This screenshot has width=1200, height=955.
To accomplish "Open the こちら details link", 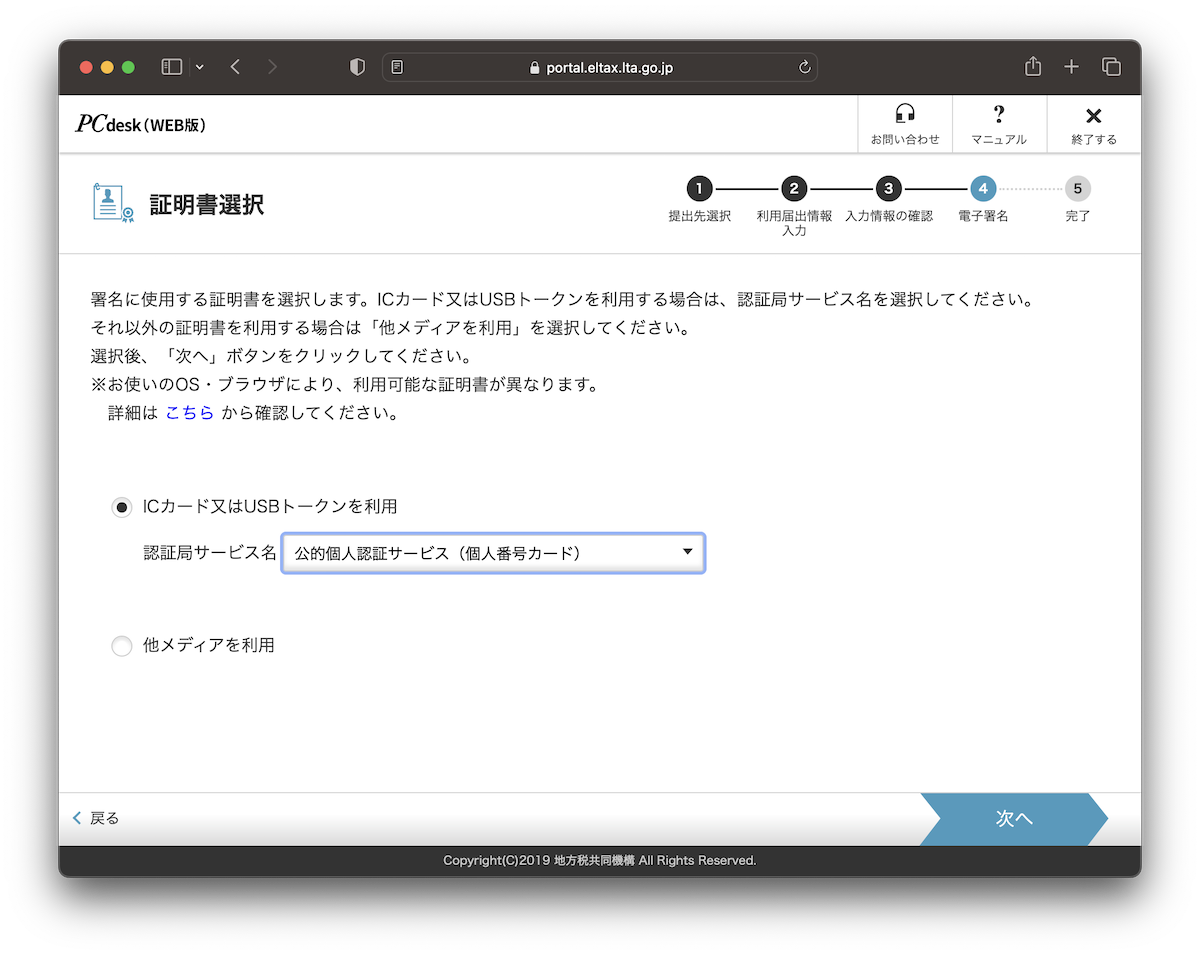I will click(190, 413).
